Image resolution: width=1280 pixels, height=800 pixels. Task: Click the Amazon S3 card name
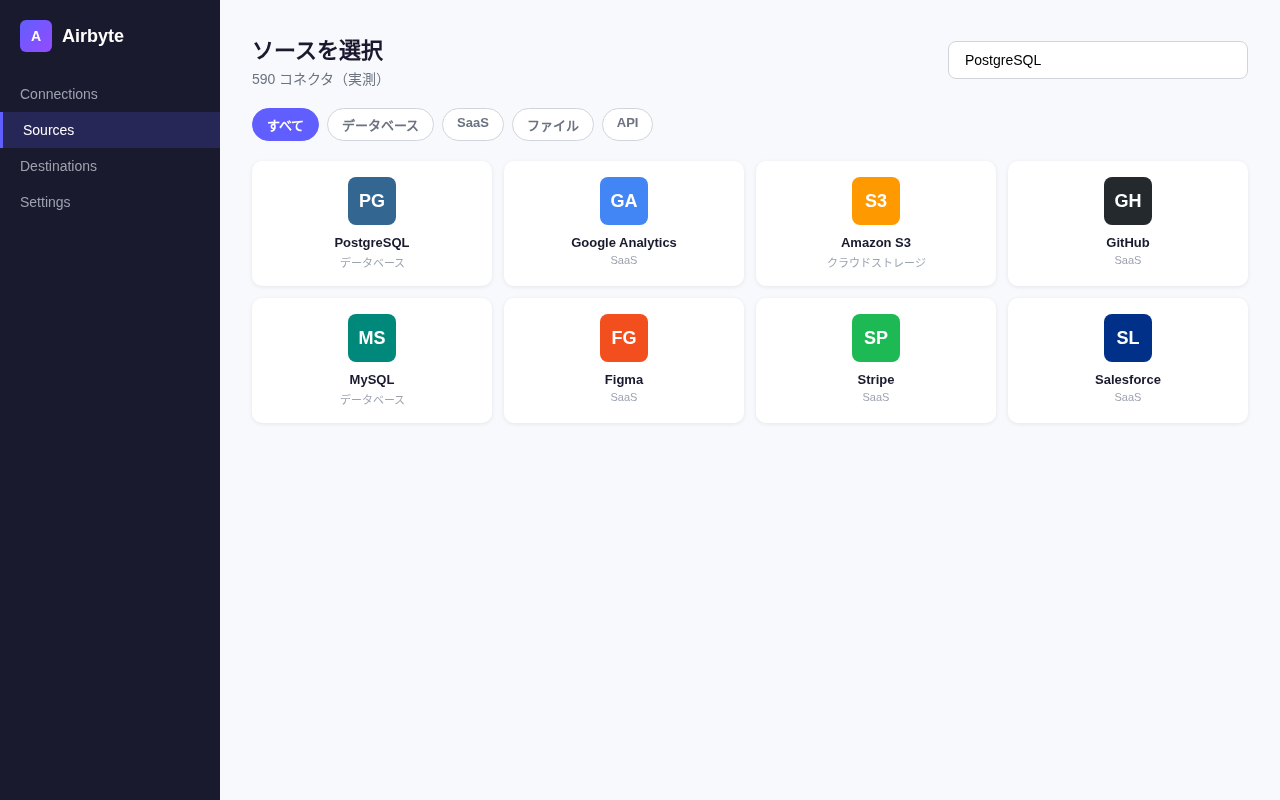pos(876,242)
